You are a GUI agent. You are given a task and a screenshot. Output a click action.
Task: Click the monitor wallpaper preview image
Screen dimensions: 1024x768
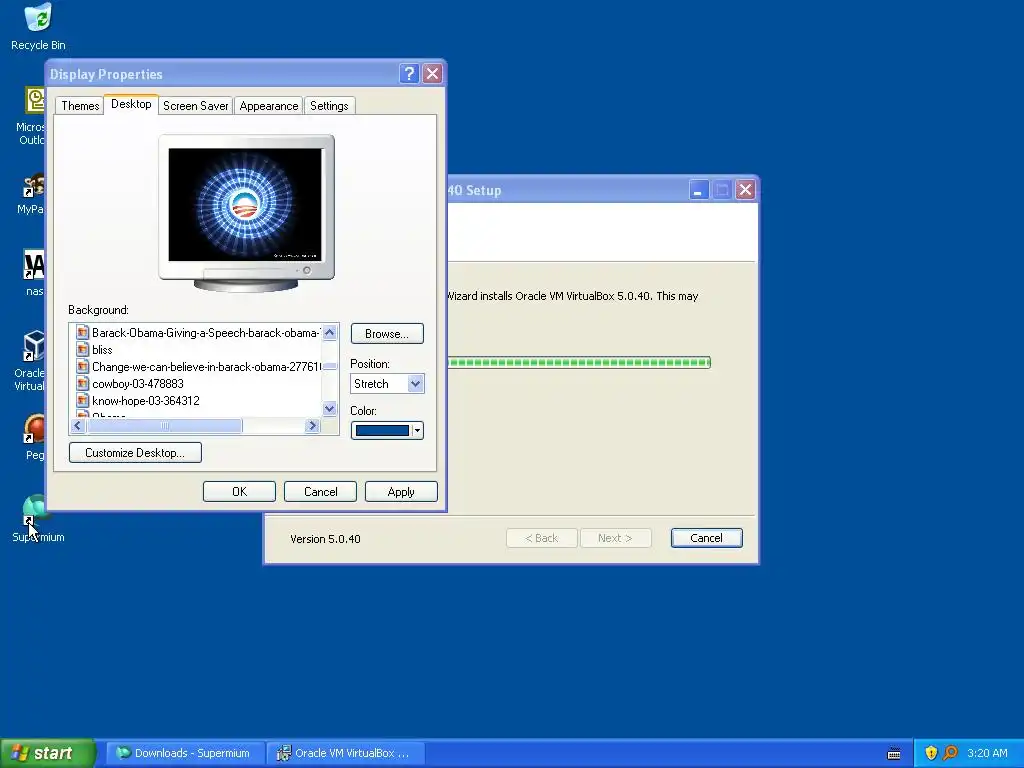(x=245, y=204)
